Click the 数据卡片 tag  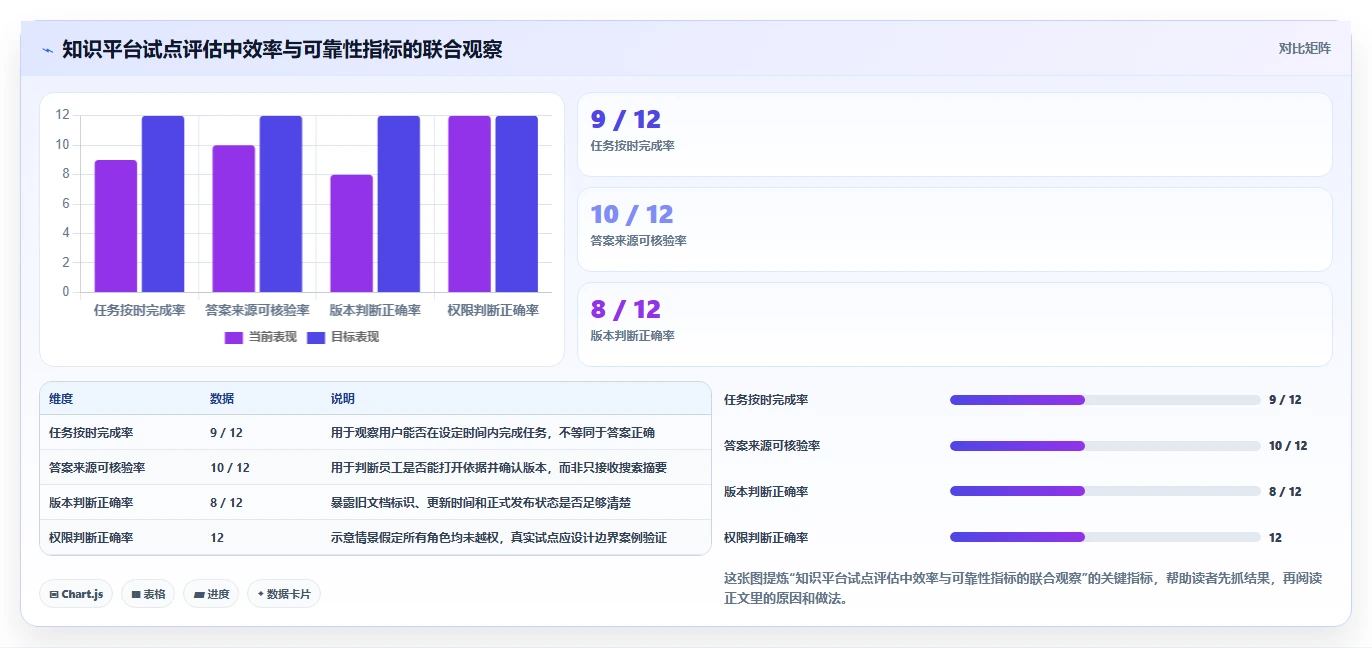coord(284,594)
